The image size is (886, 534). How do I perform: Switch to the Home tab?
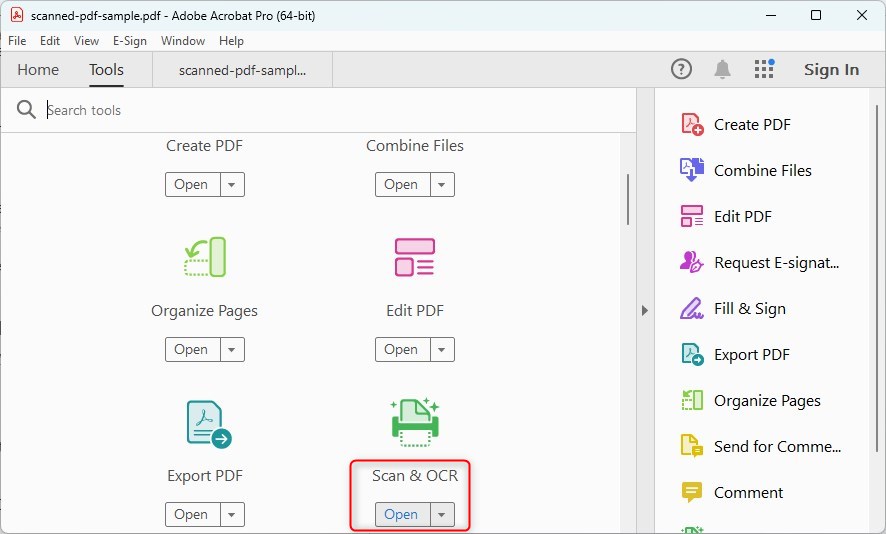point(38,70)
